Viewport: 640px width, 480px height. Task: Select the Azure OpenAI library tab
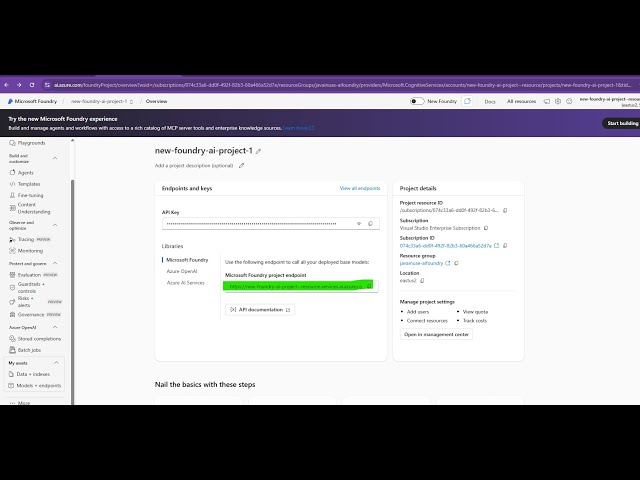pyautogui.click(x=182, y=271)
